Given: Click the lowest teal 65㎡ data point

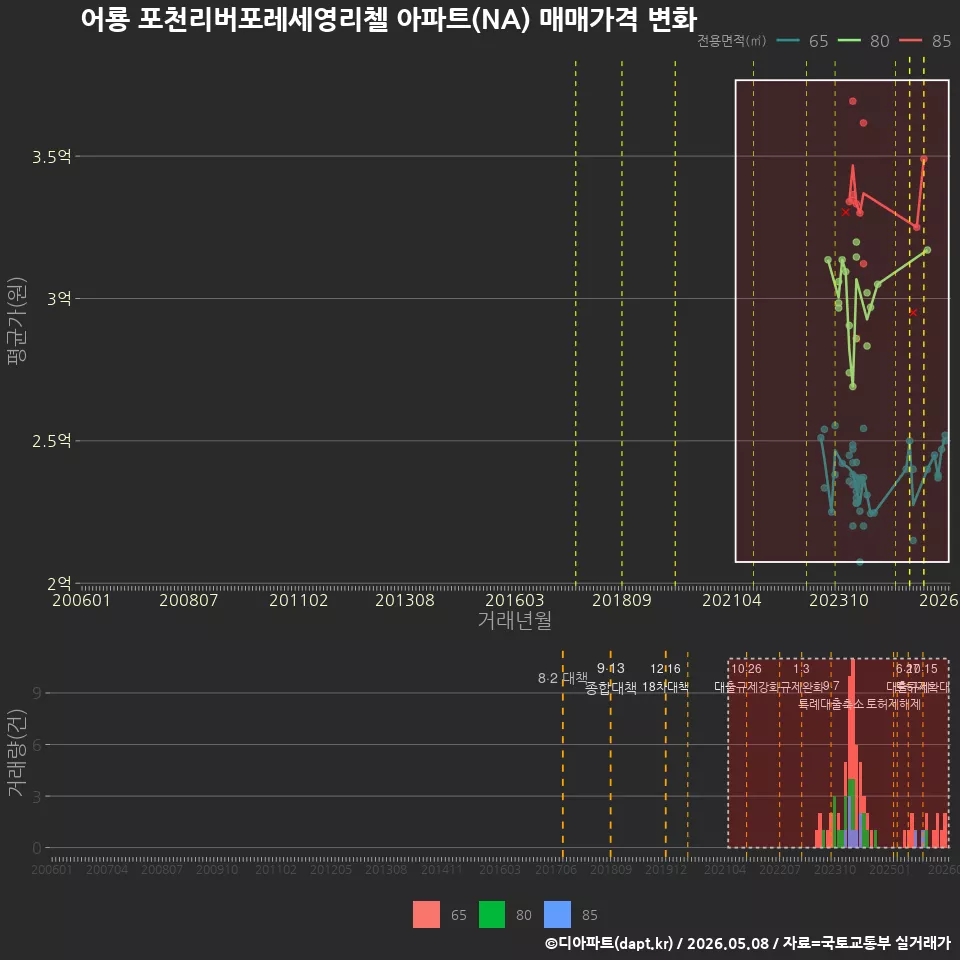Looking at the screenshot, I should (860, 561).
